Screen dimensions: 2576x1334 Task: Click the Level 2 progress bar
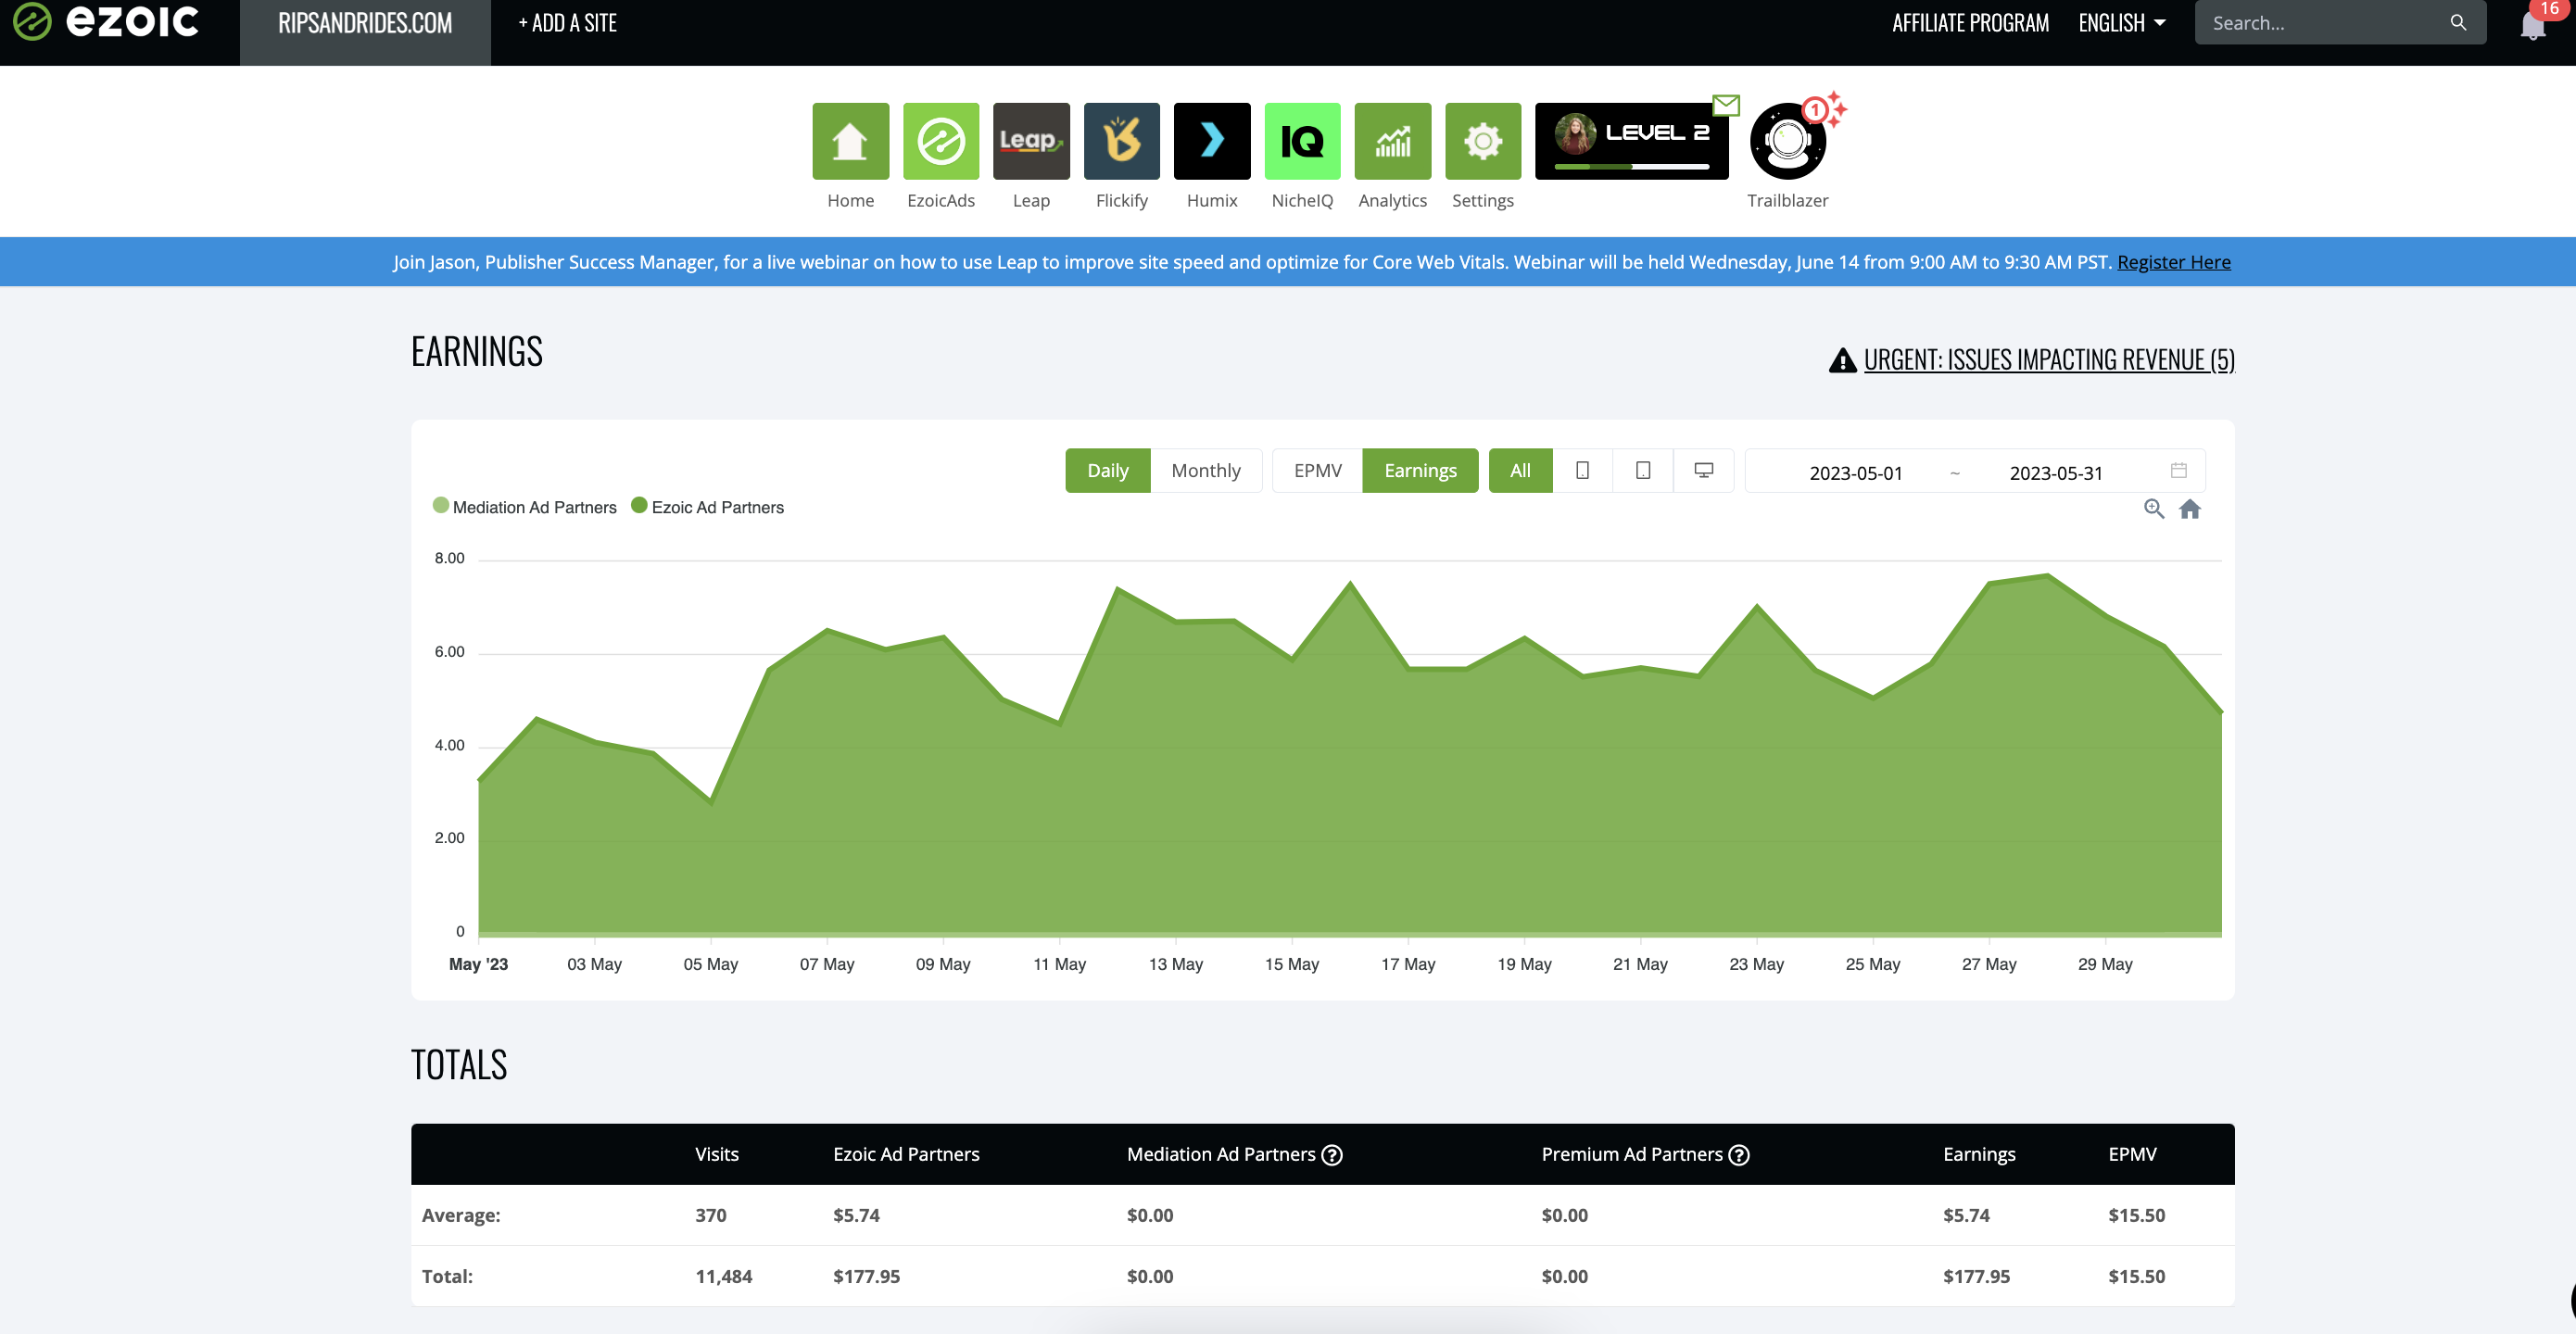click(1631, 166)
